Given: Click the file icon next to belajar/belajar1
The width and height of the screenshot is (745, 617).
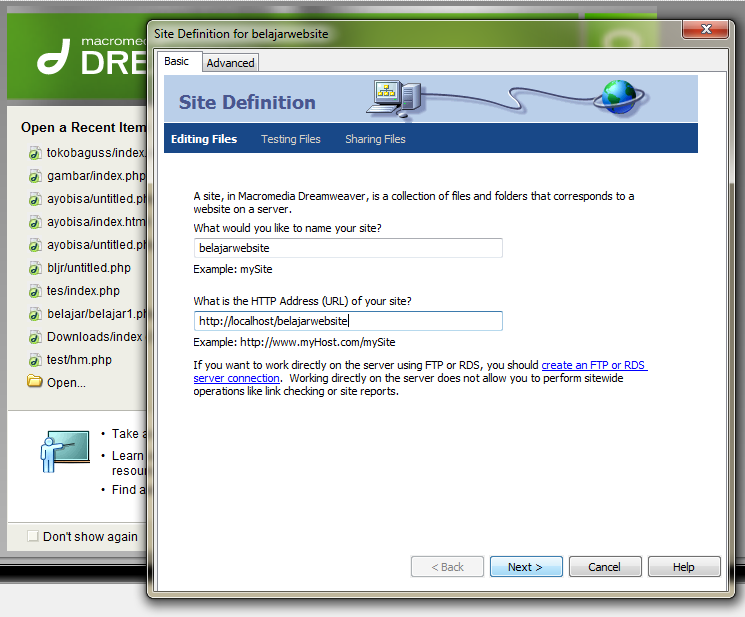Looking at the screenshot, I should tap(35, 314).
